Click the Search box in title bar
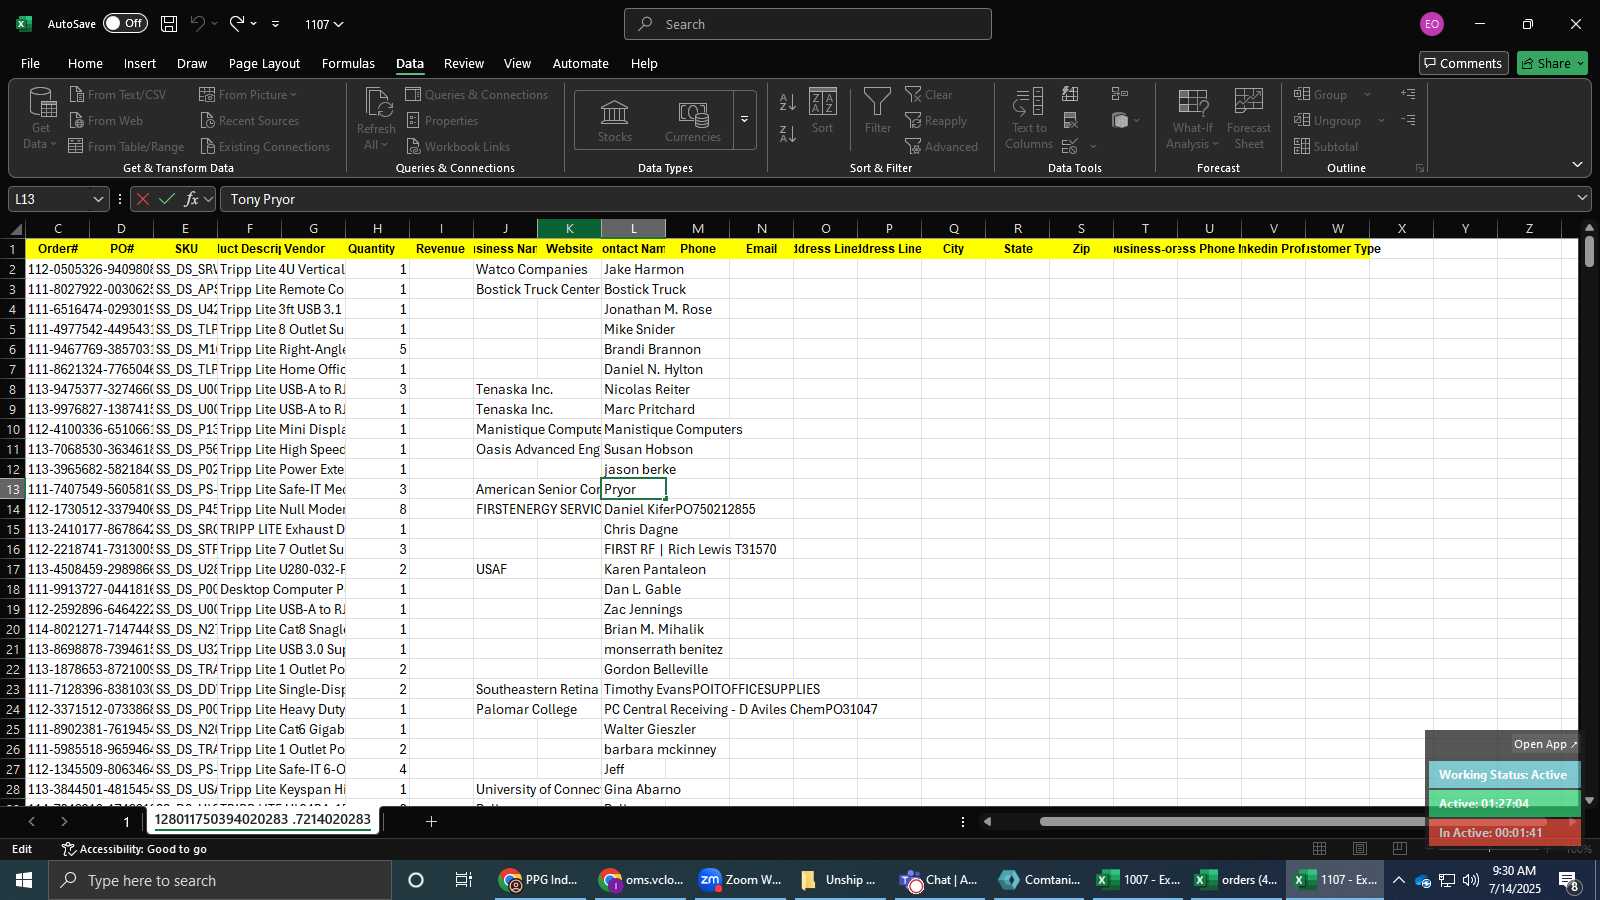This screenshot has height=900, width=1600. [x=808, y=24]
